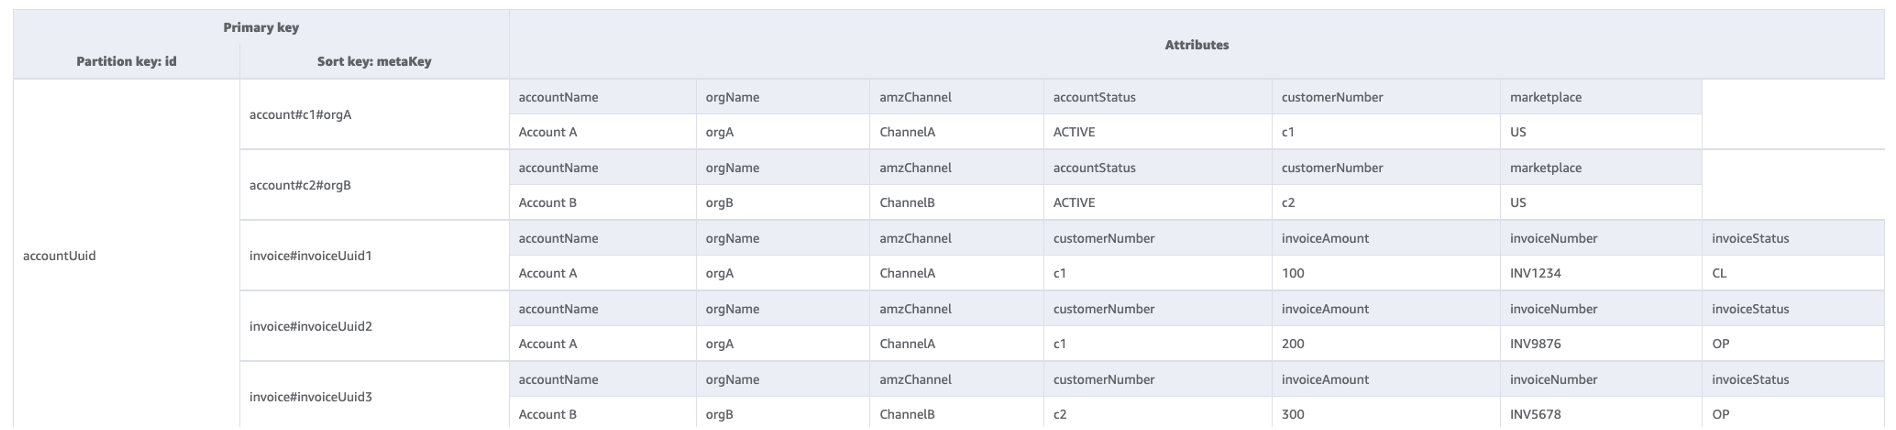
Task: Click the Sort key: metaKey column header
Action: tap(374, 62)
